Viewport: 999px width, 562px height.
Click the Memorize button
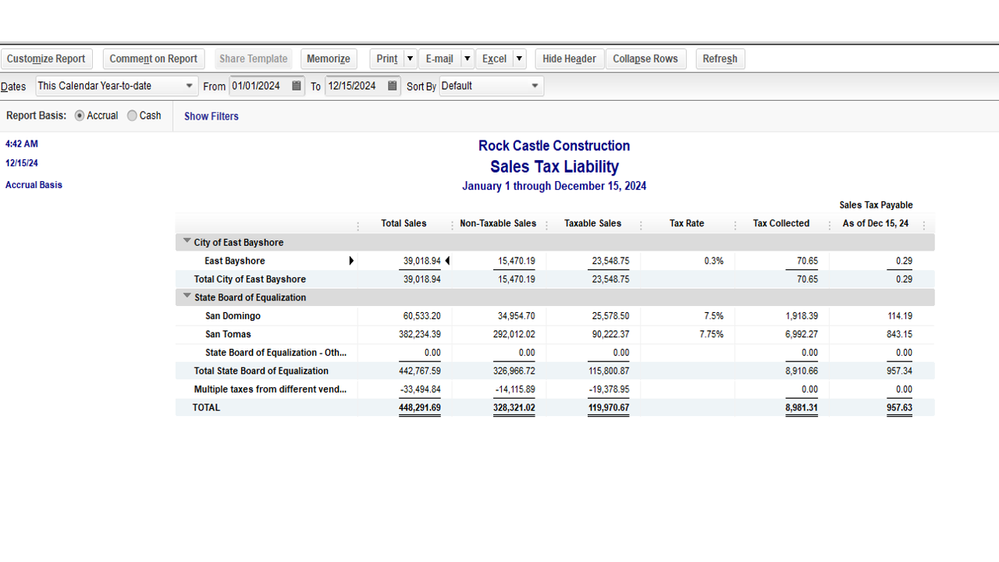pyautogui.click(x=328, y=59)
